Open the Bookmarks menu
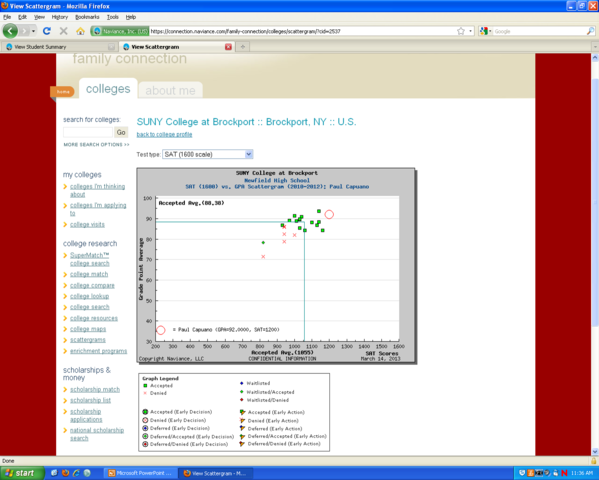 click(87, 17)
